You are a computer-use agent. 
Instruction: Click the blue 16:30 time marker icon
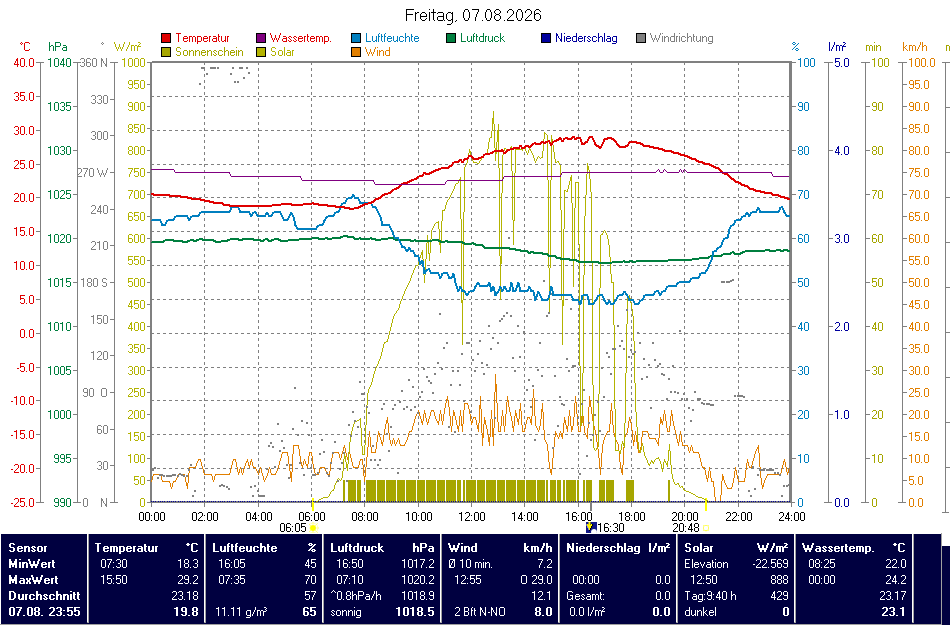coord(591,527)
